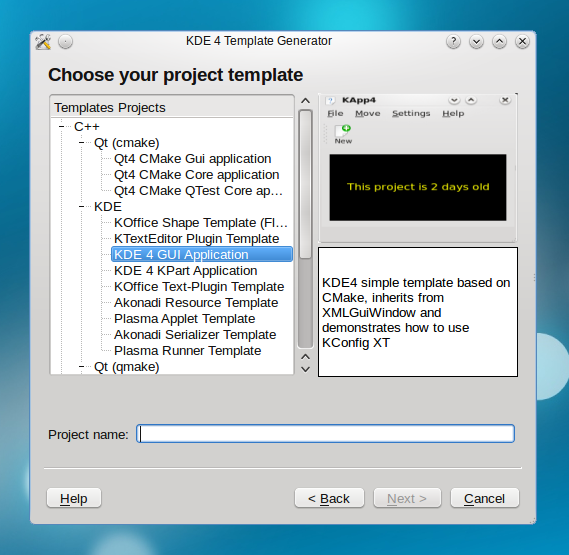Image resolution: width=569 pixels, height=555 pixels.
Task: Click the scroll down arrow below tree scrollbar
Action: click(x=306, y=370)
